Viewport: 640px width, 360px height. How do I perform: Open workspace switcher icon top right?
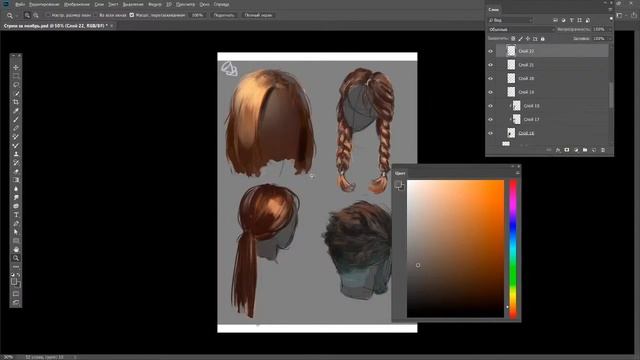tap(620, 15)
